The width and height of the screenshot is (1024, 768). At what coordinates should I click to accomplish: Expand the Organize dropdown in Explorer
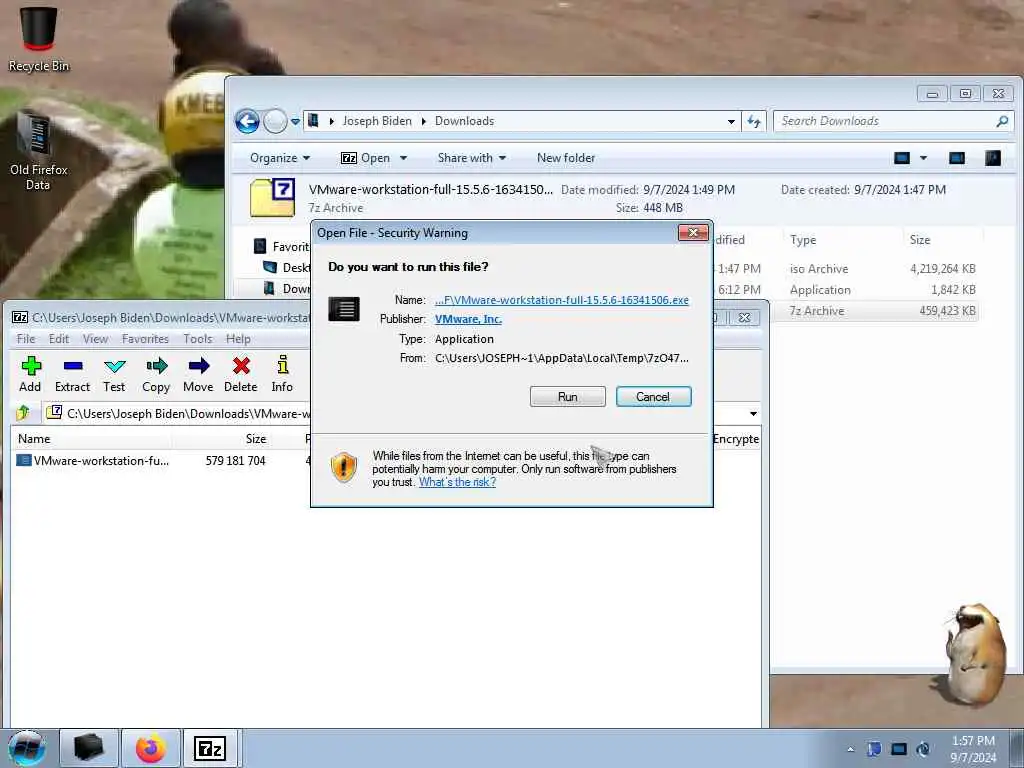[x=280, y=158]
